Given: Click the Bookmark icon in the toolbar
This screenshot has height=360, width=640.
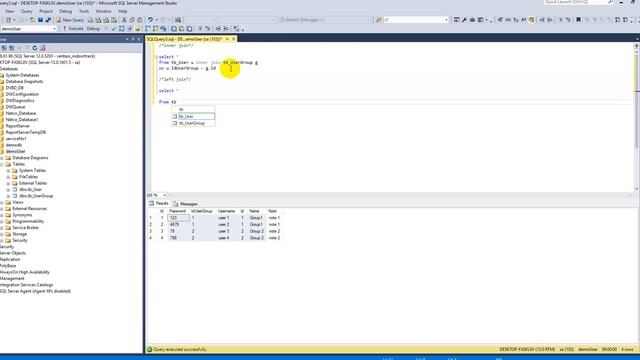Looking at the screenshot, I should click(578, 20).
